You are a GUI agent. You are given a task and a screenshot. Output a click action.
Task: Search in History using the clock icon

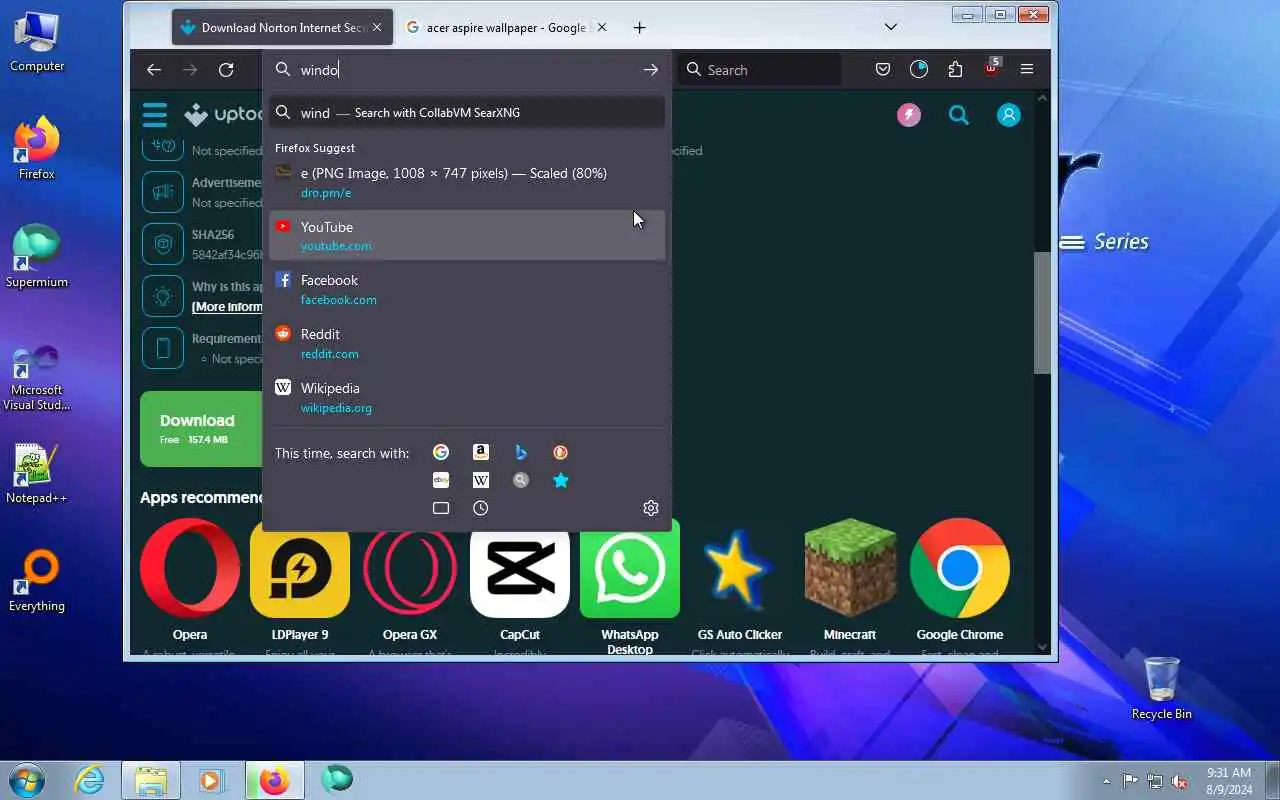pos(481,508)
